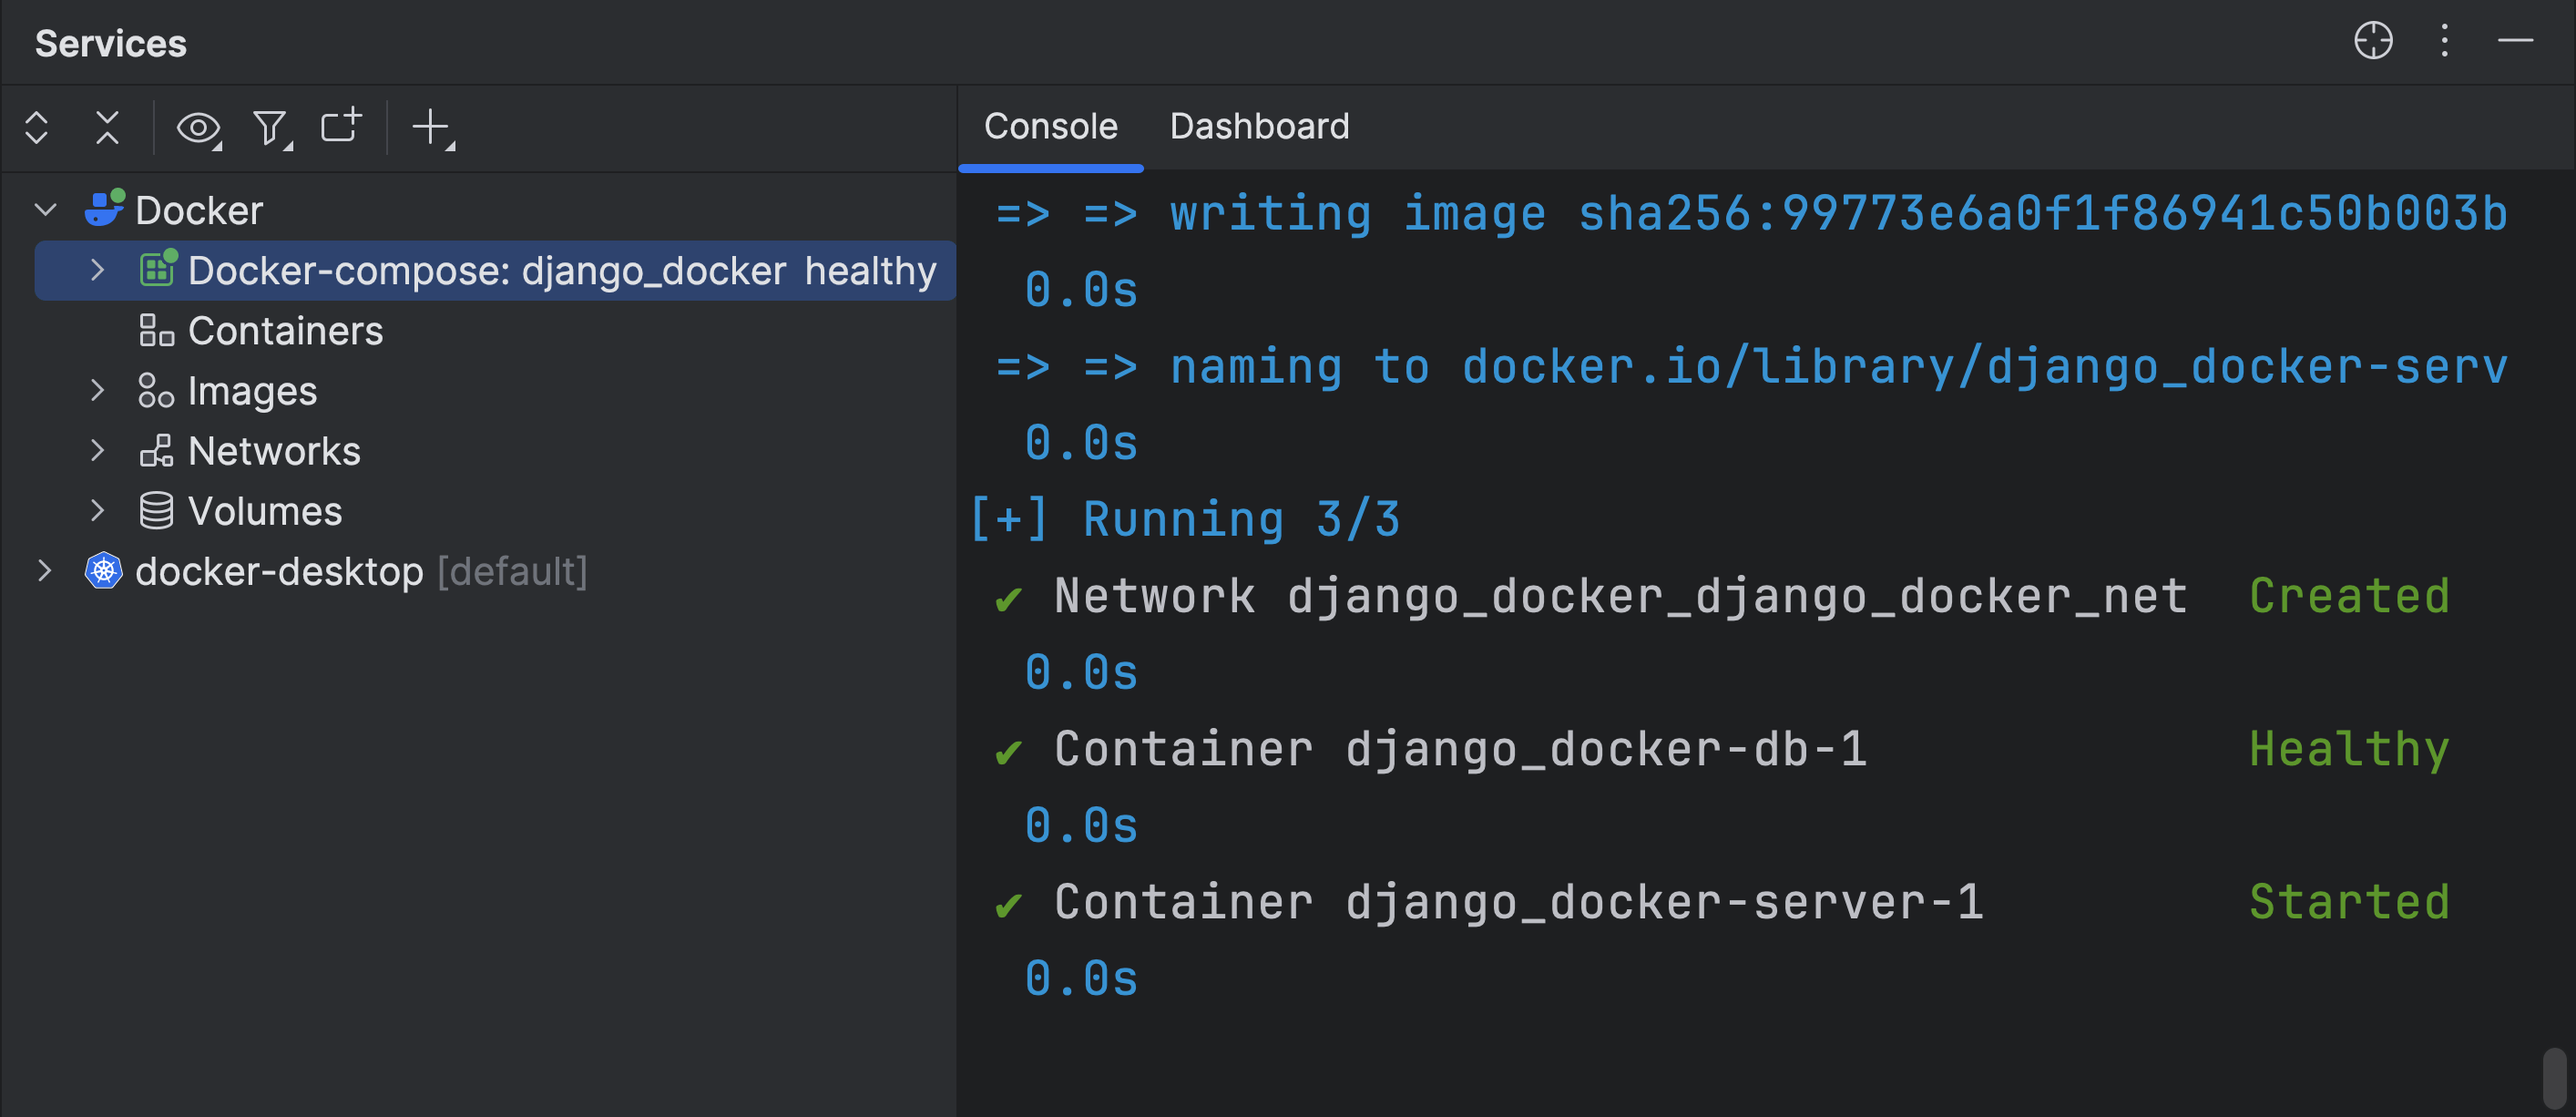Expand the Volumes node arrow
Viewport: 2576px width, 1117px height.
(97, 511)
